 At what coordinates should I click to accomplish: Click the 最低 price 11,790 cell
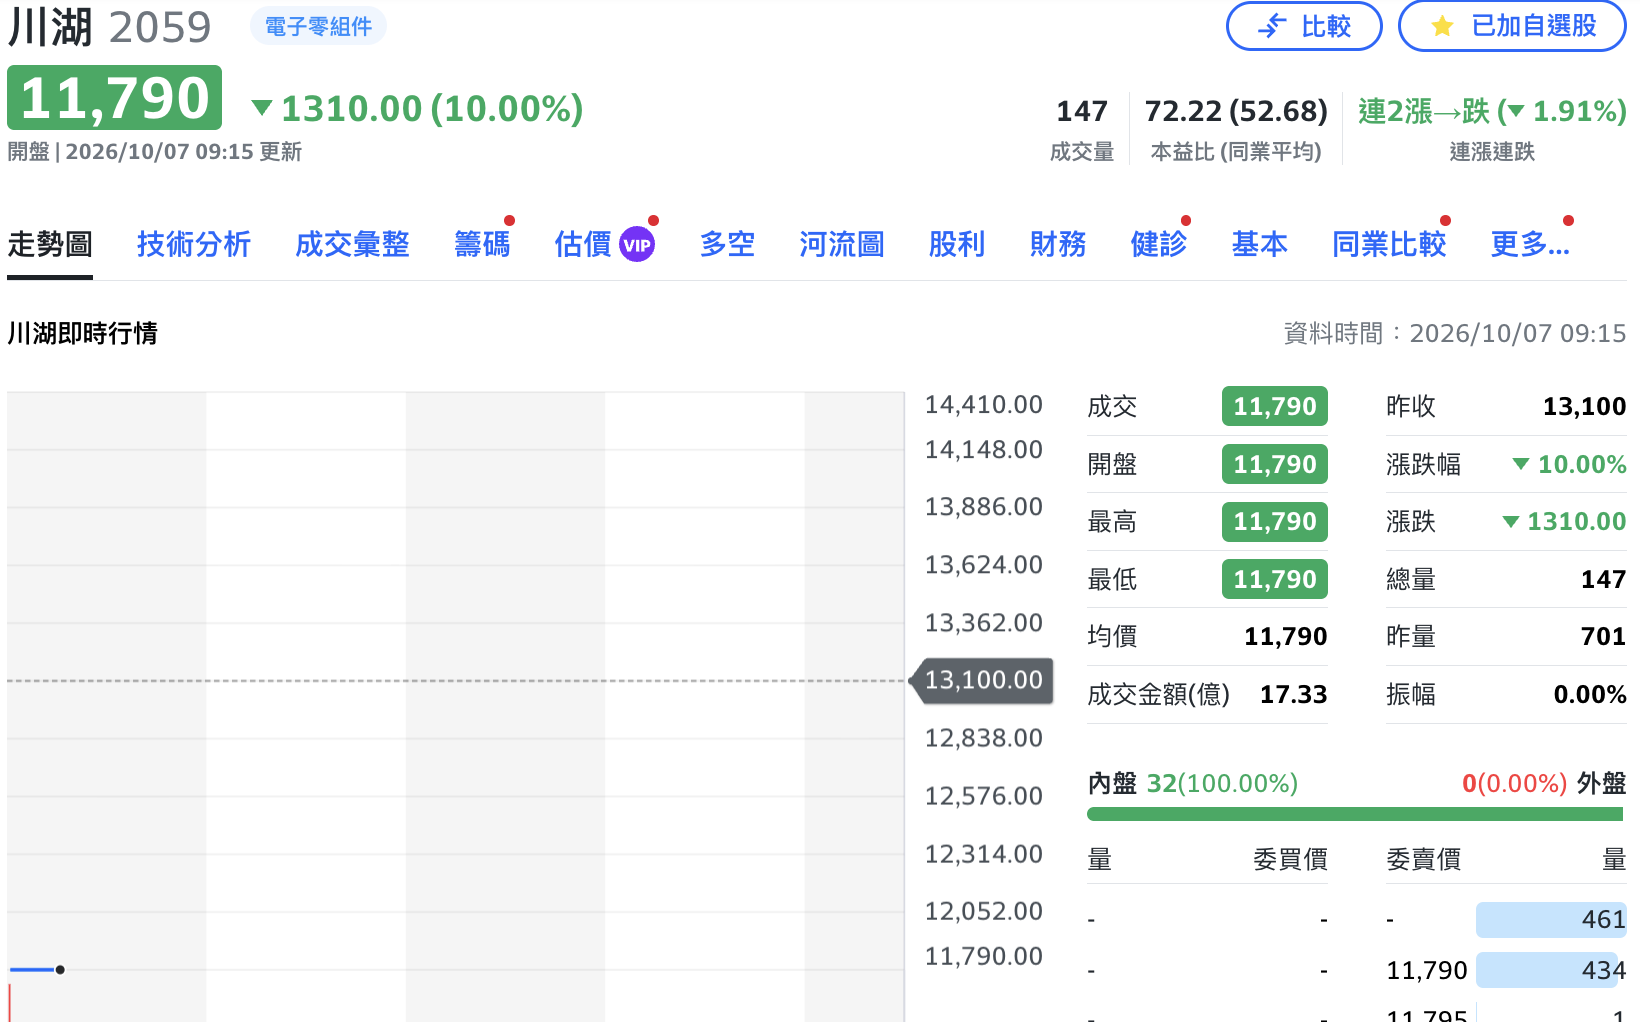1275,579
